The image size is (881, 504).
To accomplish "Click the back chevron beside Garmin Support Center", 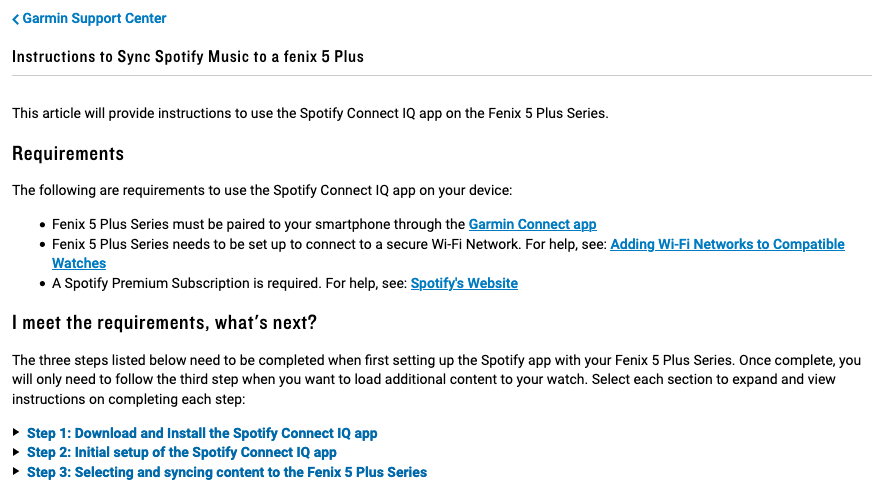I will coord(15,19).
